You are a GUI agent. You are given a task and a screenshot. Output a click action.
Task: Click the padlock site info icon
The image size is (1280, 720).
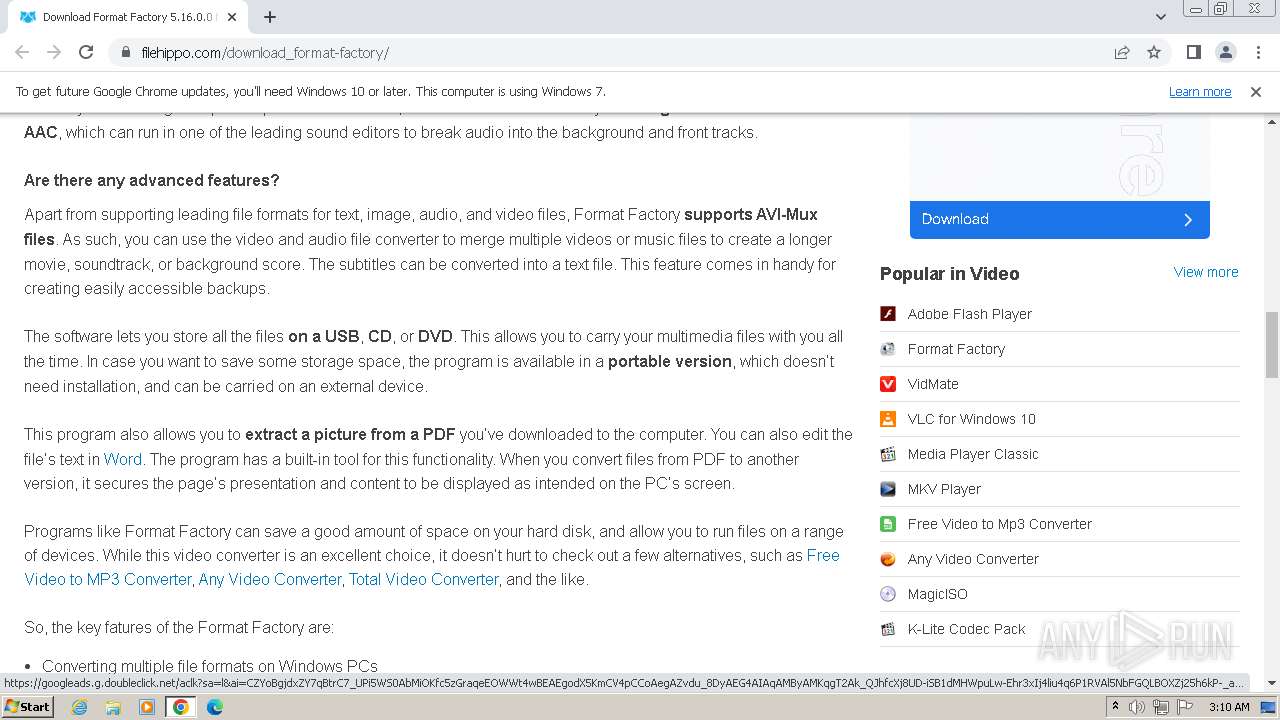coord(126,52)
